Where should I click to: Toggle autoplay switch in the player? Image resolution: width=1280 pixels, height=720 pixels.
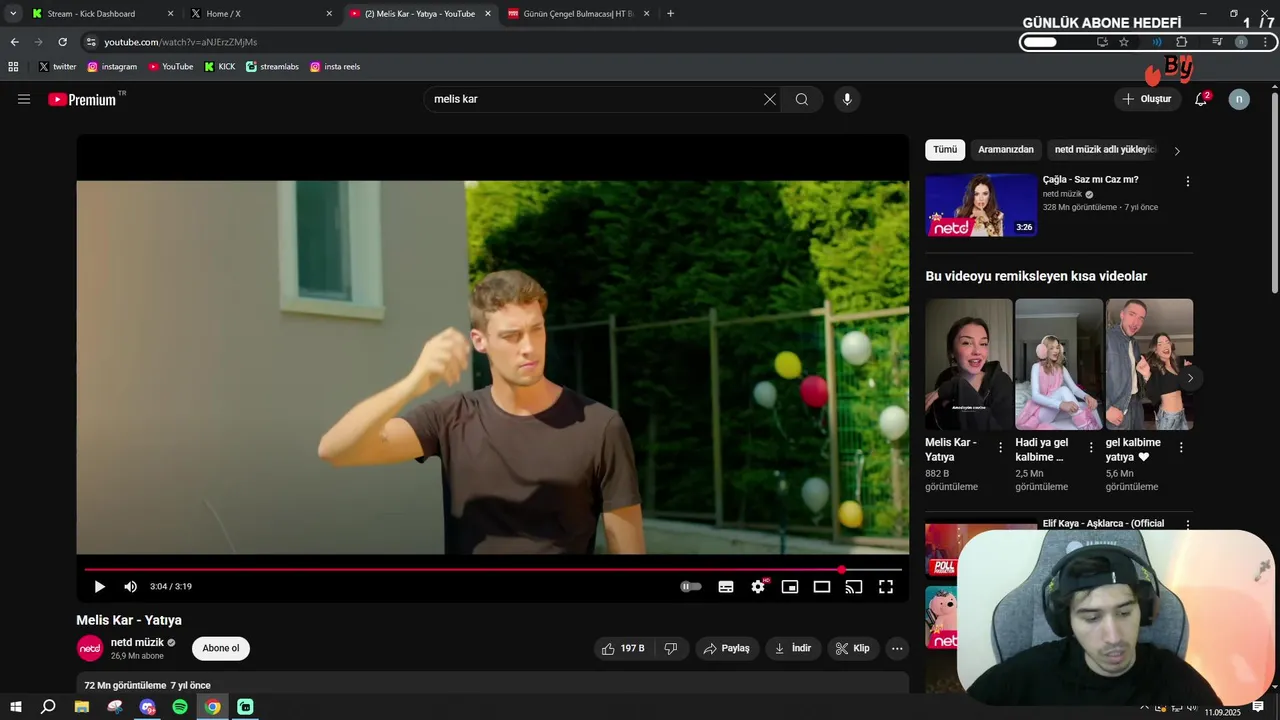point(691,587)
